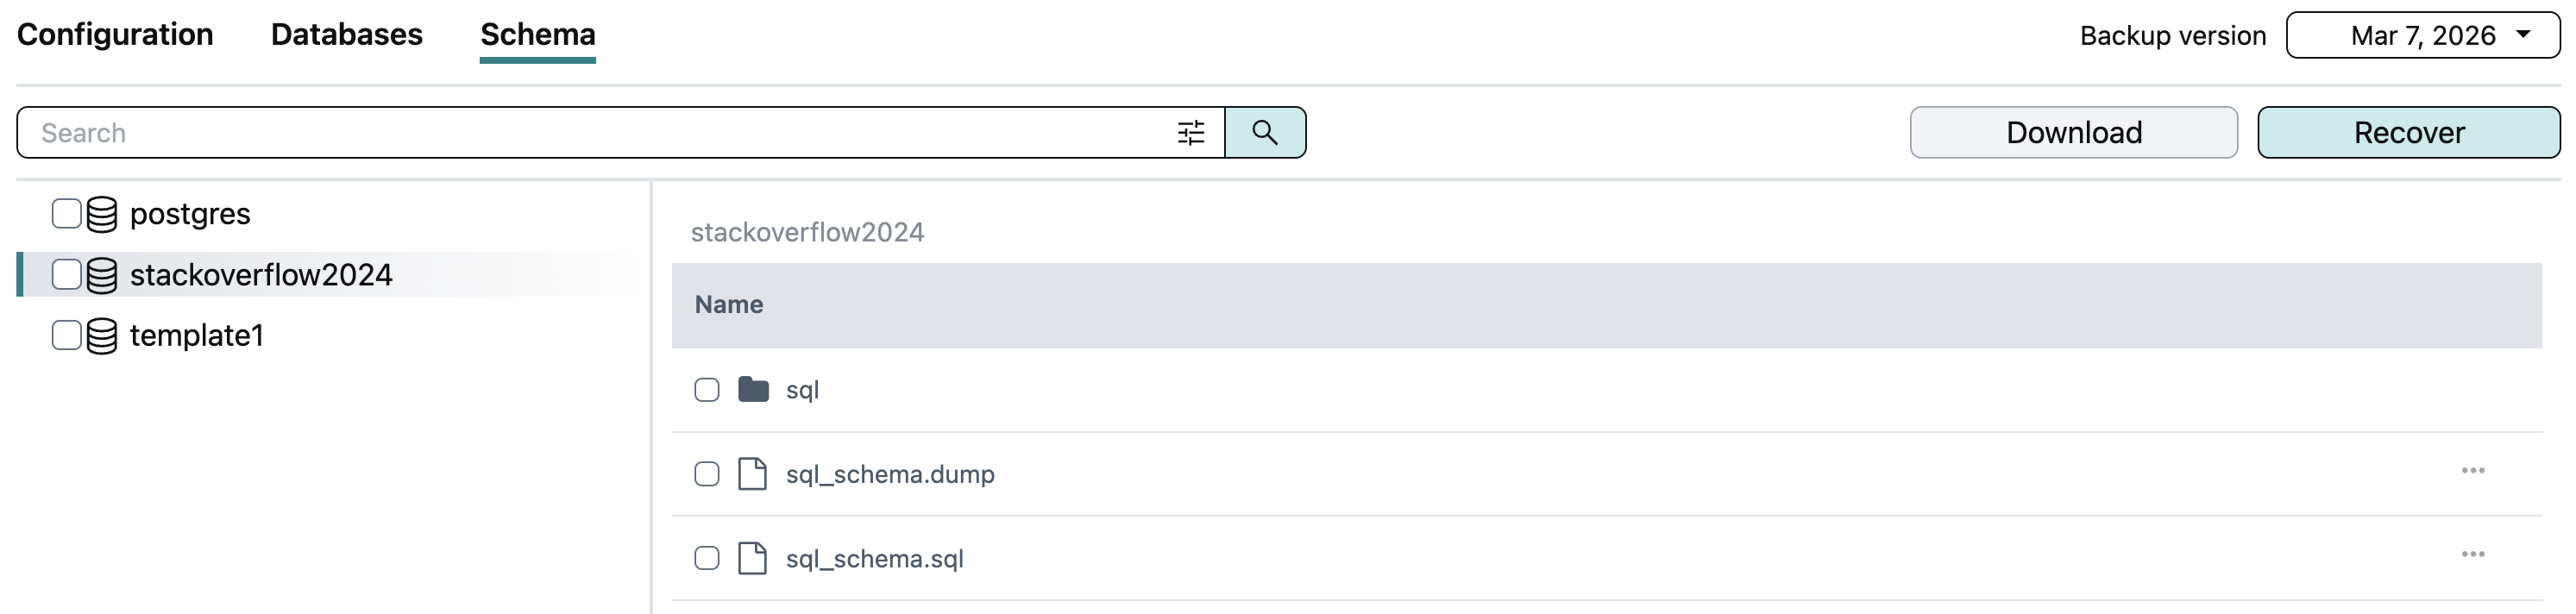Tick the template1 database checkbox
Screen dimensions: 2576x614
coord(66,336)
